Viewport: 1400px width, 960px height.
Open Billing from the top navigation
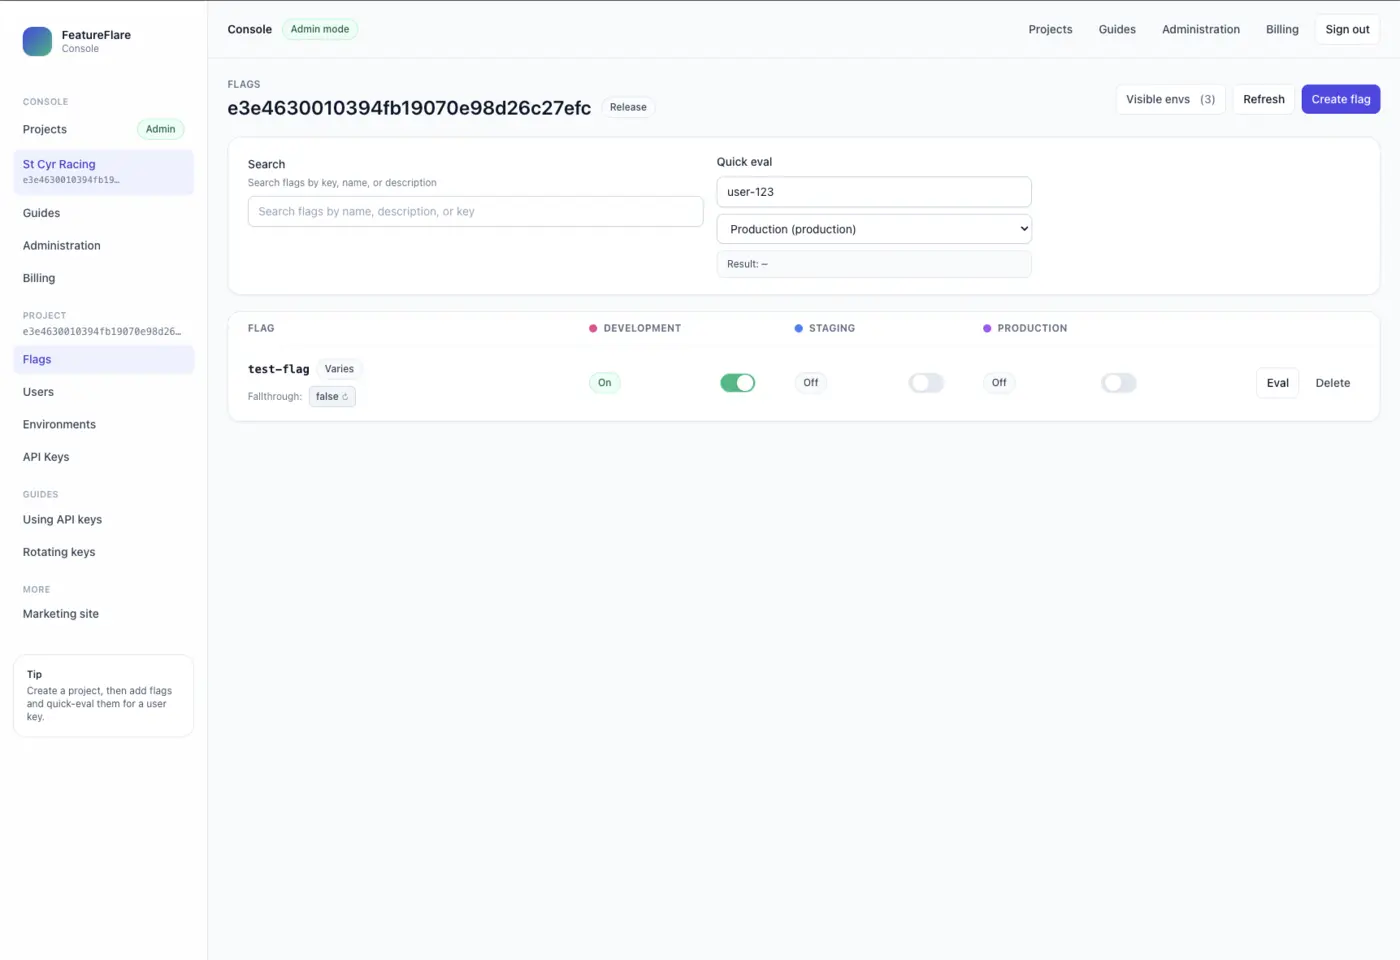[1281, 29]
